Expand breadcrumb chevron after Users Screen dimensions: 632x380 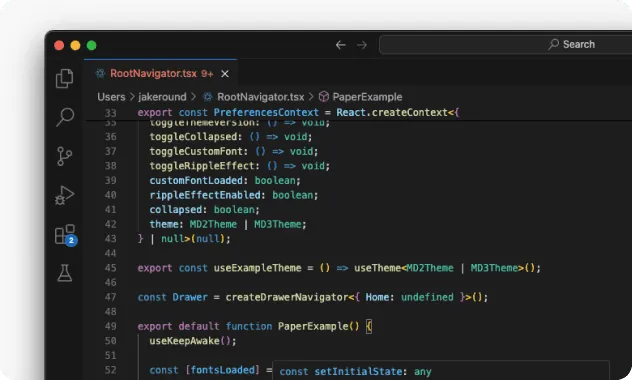132,97
